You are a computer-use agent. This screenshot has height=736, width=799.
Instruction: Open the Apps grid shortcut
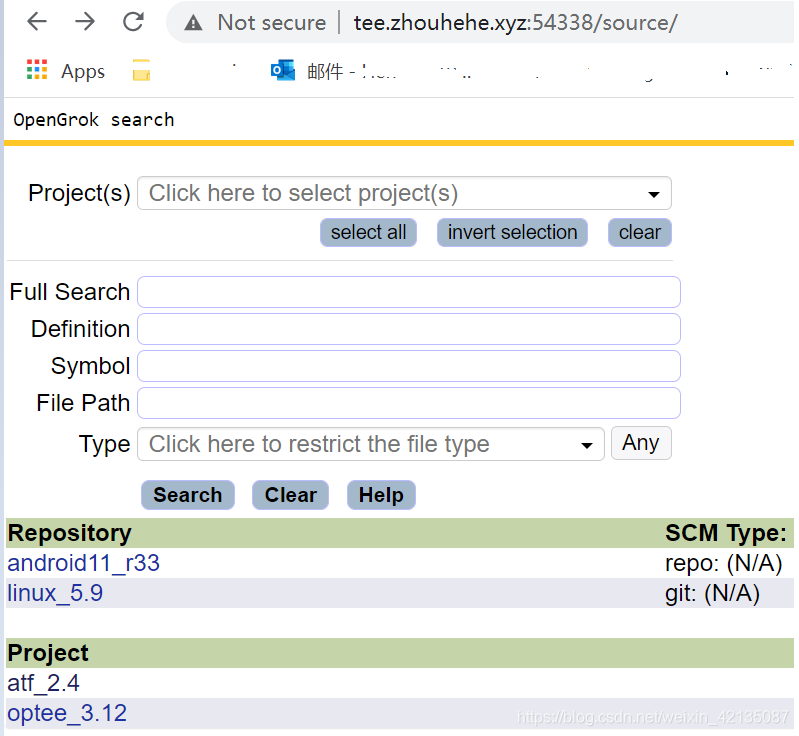[x=37, y=70]
